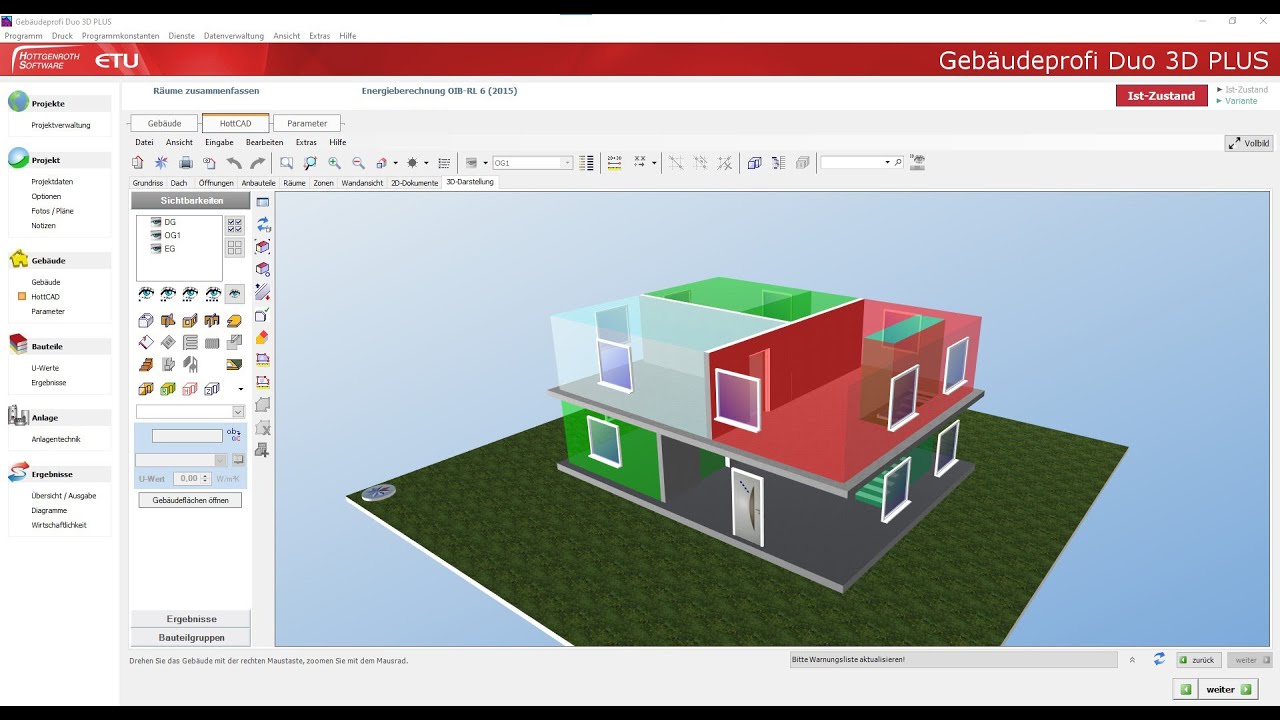This screenshot has width=1280, height=720.
Task: Click the wall cube icon in palette
Action: (x=146, y=321)
